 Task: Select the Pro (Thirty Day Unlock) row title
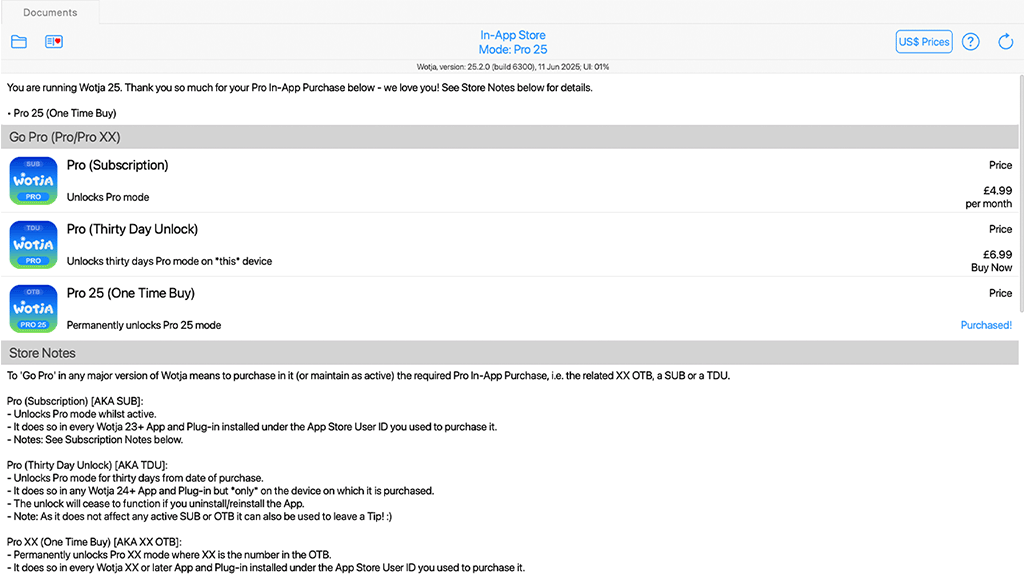click(132, 229)
